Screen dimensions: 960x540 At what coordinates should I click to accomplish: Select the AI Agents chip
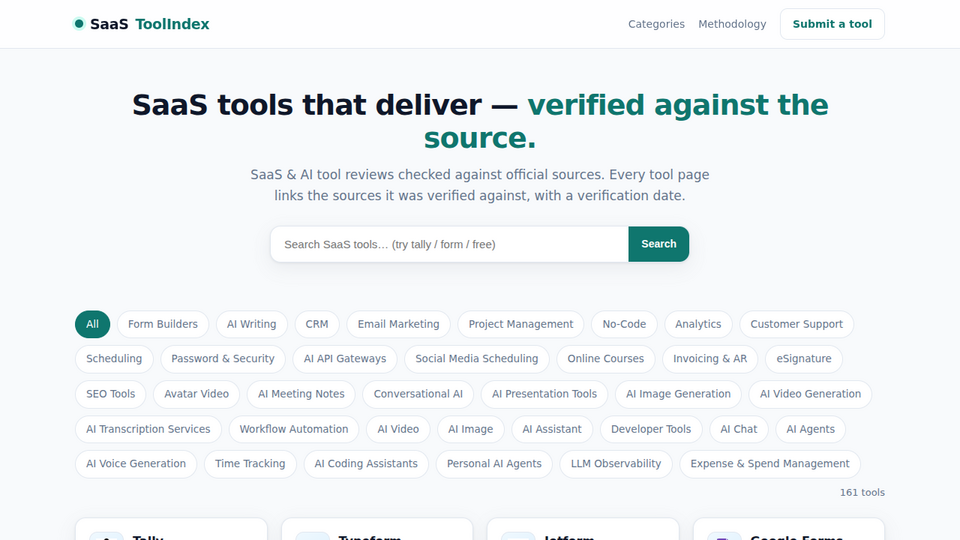click(811, 429)
